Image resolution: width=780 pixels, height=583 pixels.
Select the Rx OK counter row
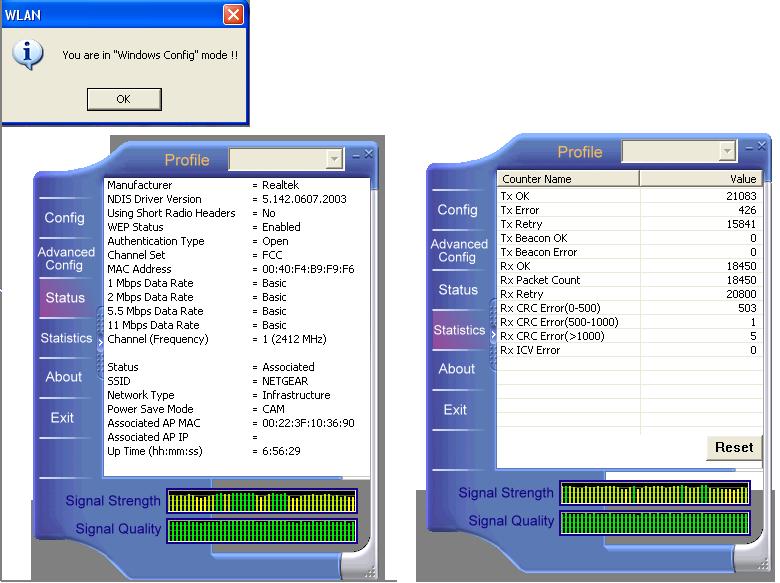(629, 266)
